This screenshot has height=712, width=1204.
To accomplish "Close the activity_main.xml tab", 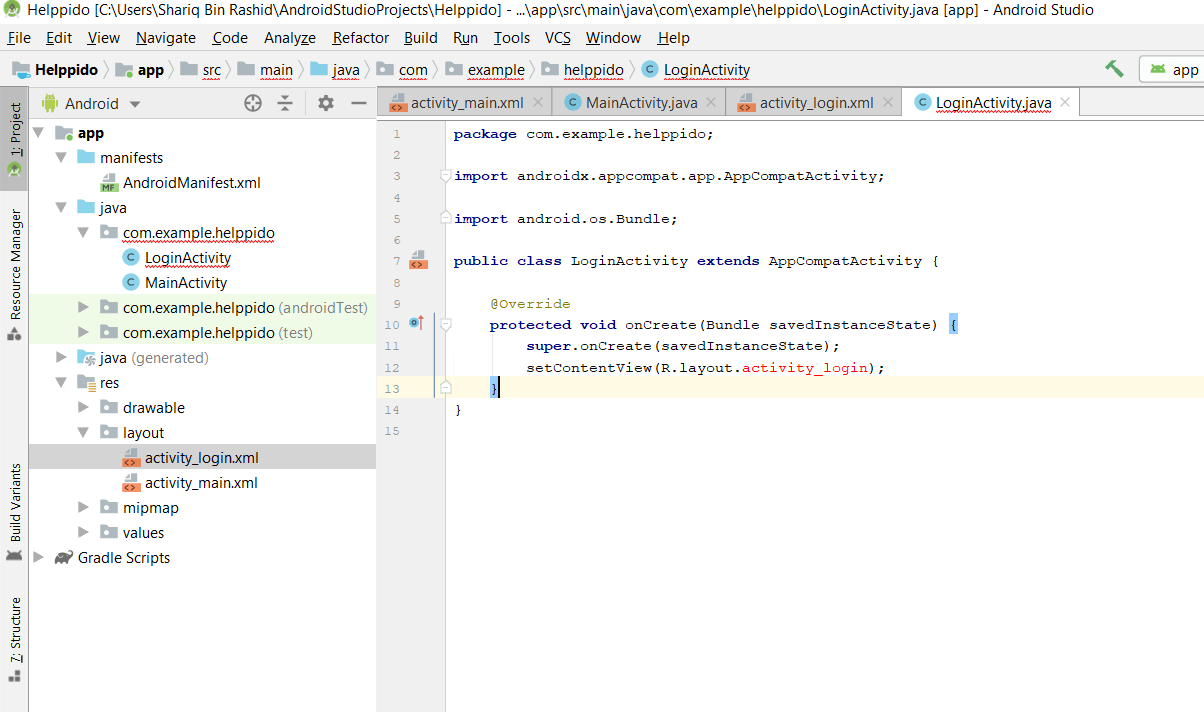I will click(538, 102).
